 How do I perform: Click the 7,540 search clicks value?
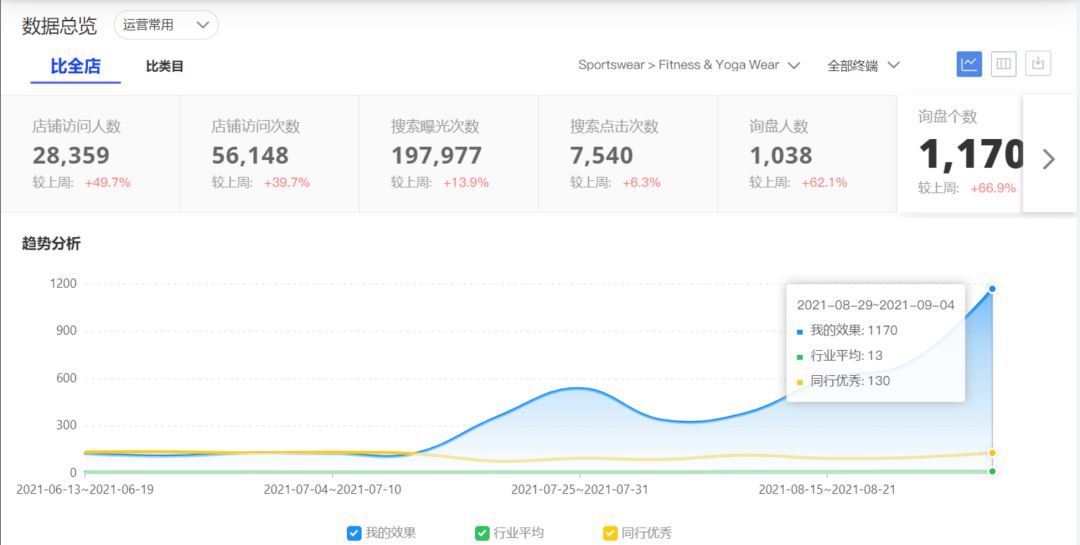601,155
